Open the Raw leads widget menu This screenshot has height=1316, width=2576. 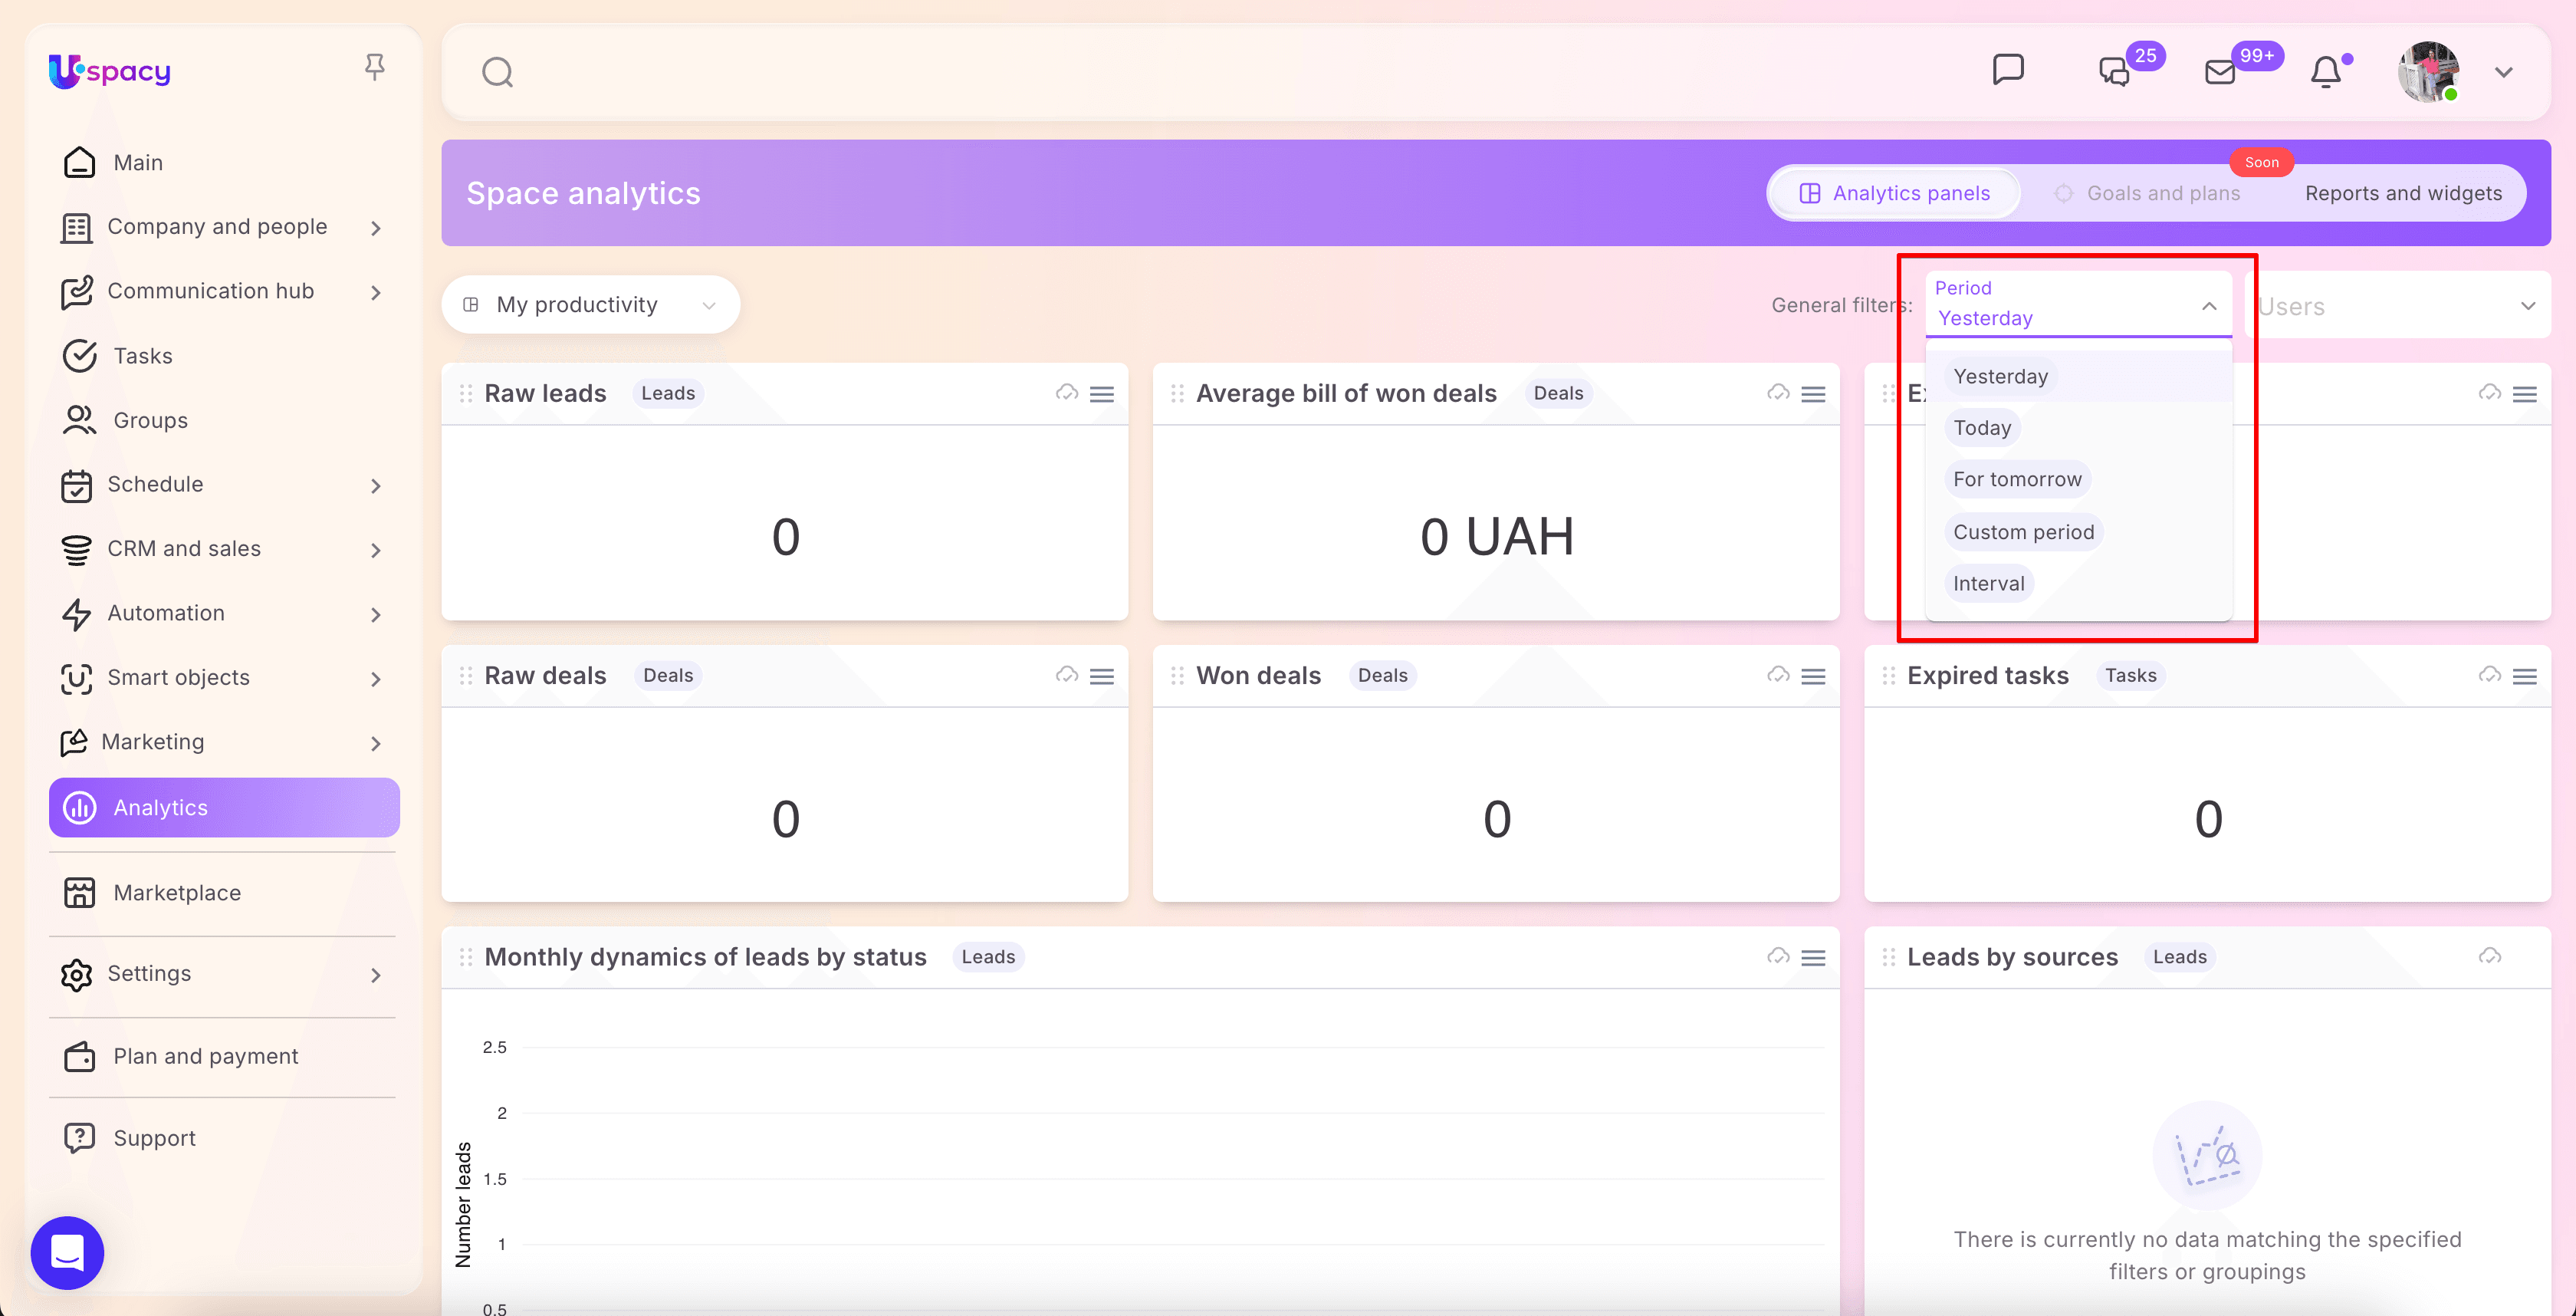click(1102, 394)
